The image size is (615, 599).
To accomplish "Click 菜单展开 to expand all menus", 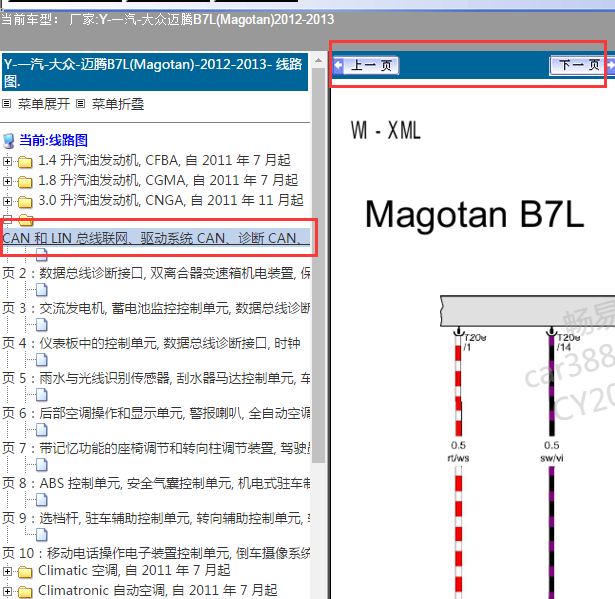I will point(44,104).
